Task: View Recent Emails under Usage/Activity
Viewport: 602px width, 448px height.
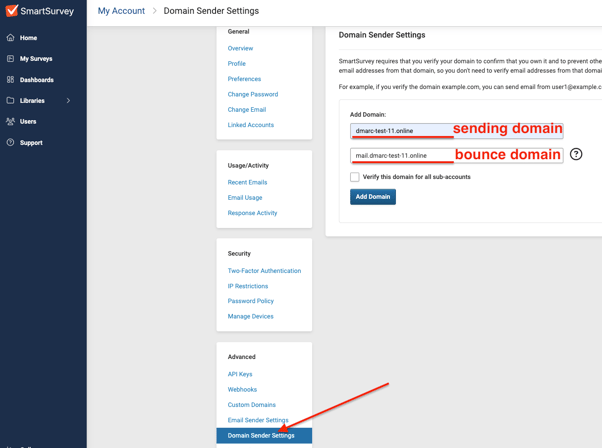Action: point(247,182)
